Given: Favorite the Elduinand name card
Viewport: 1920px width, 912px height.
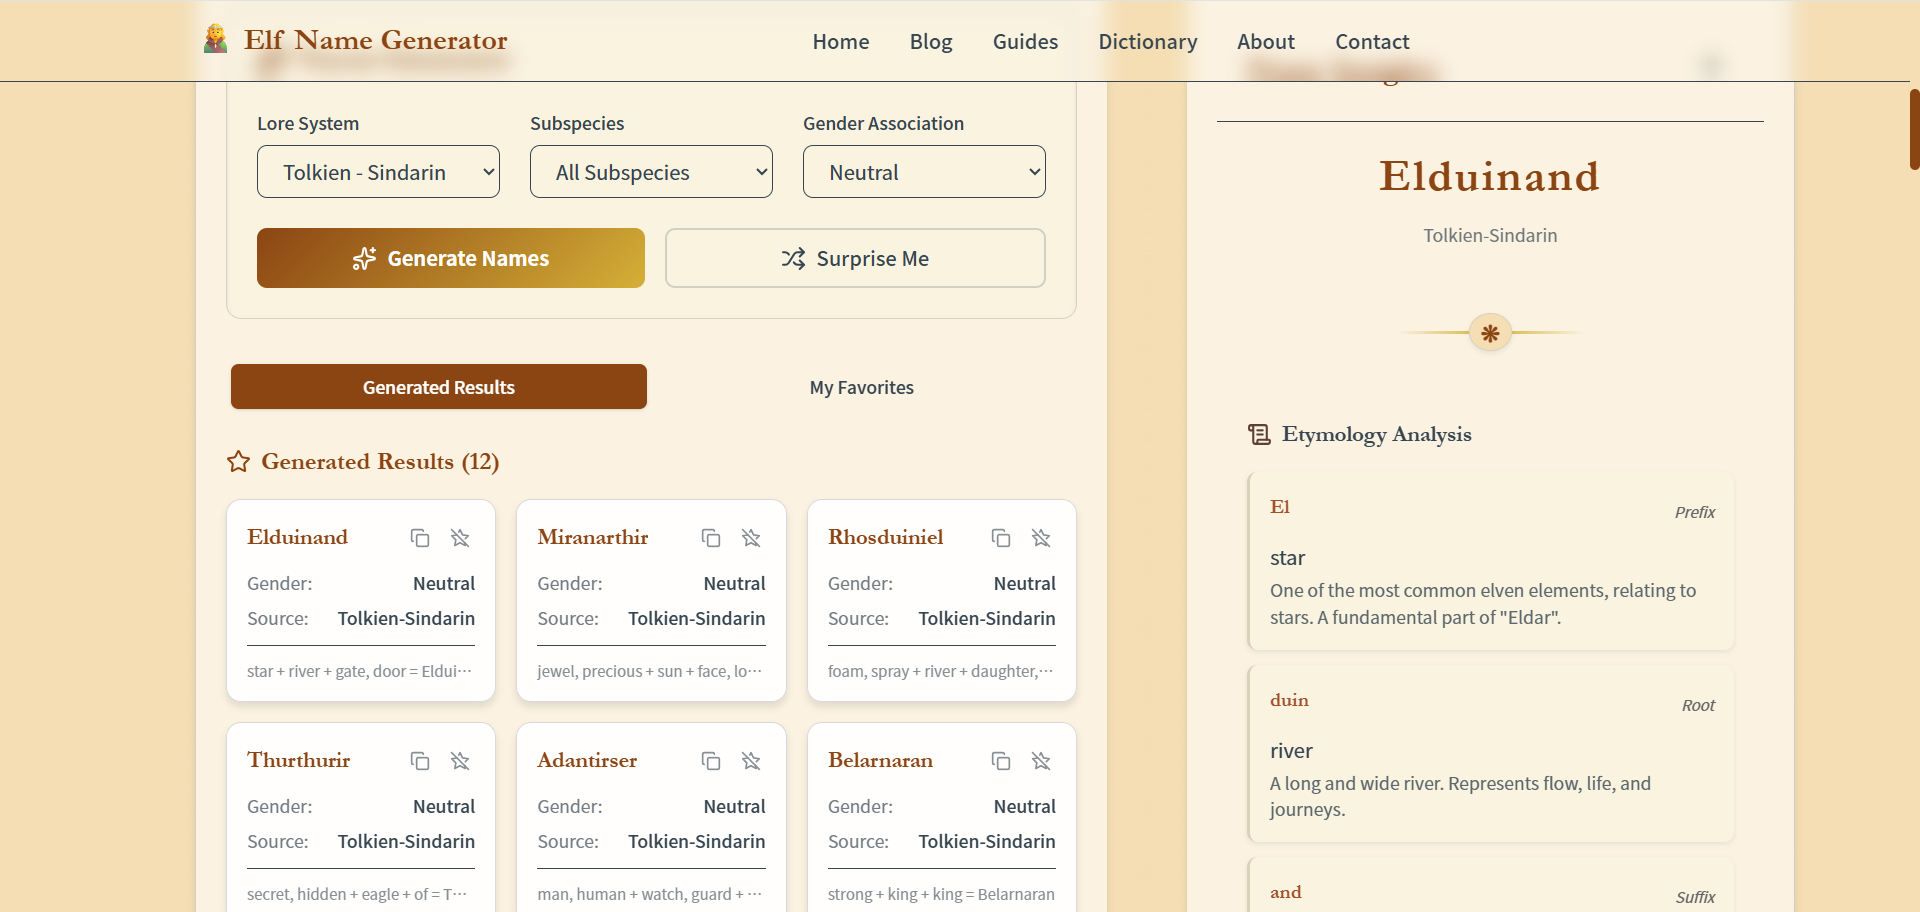Looking at the screenshot, I should pyautogui.click(x=460, y=538).
